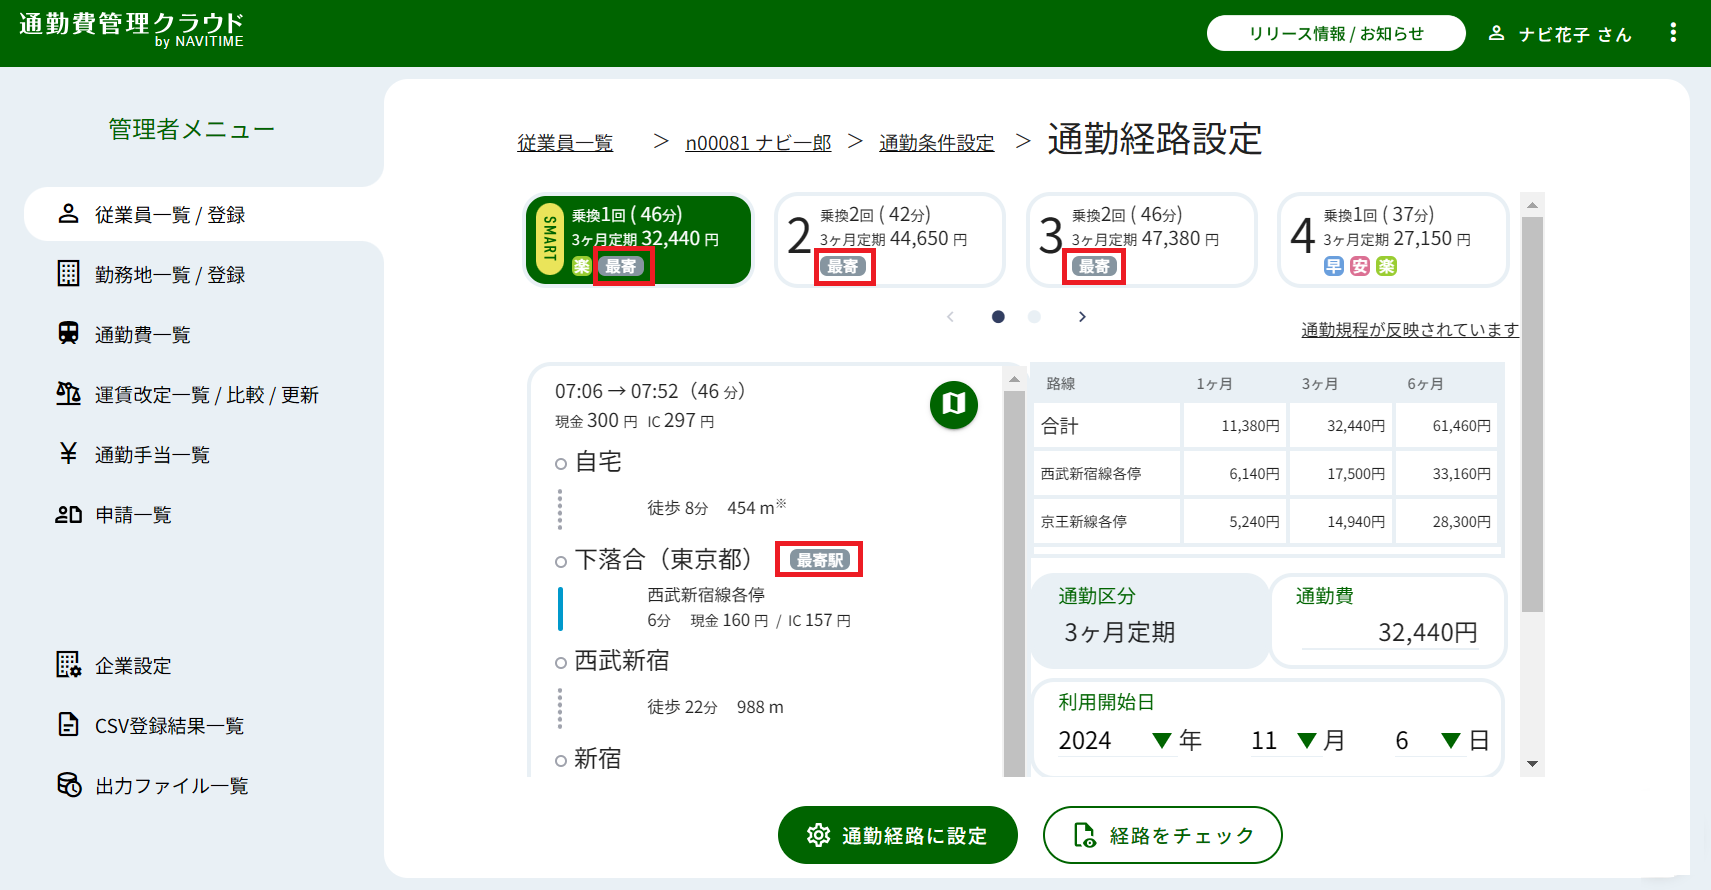Screen dimensions: 1711x890
Task: Click the 安 badge on route 4
Action: tap(1360, 266)
